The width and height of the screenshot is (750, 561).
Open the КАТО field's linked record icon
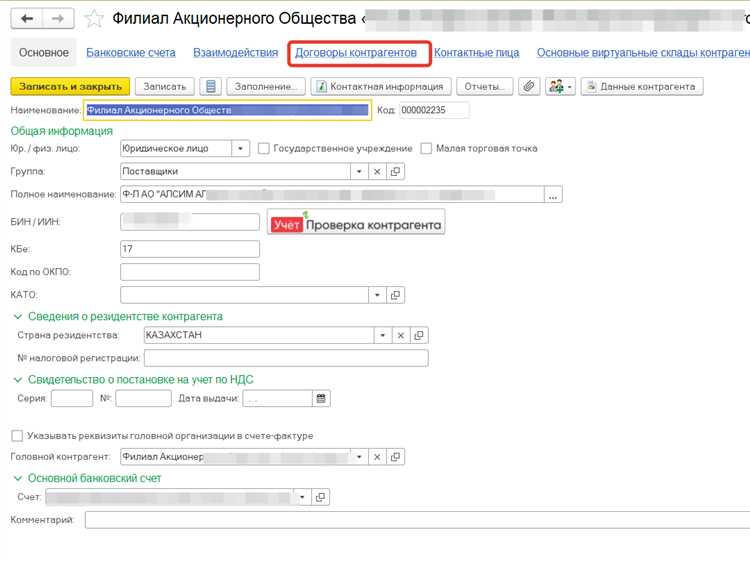tap(395, 295)
